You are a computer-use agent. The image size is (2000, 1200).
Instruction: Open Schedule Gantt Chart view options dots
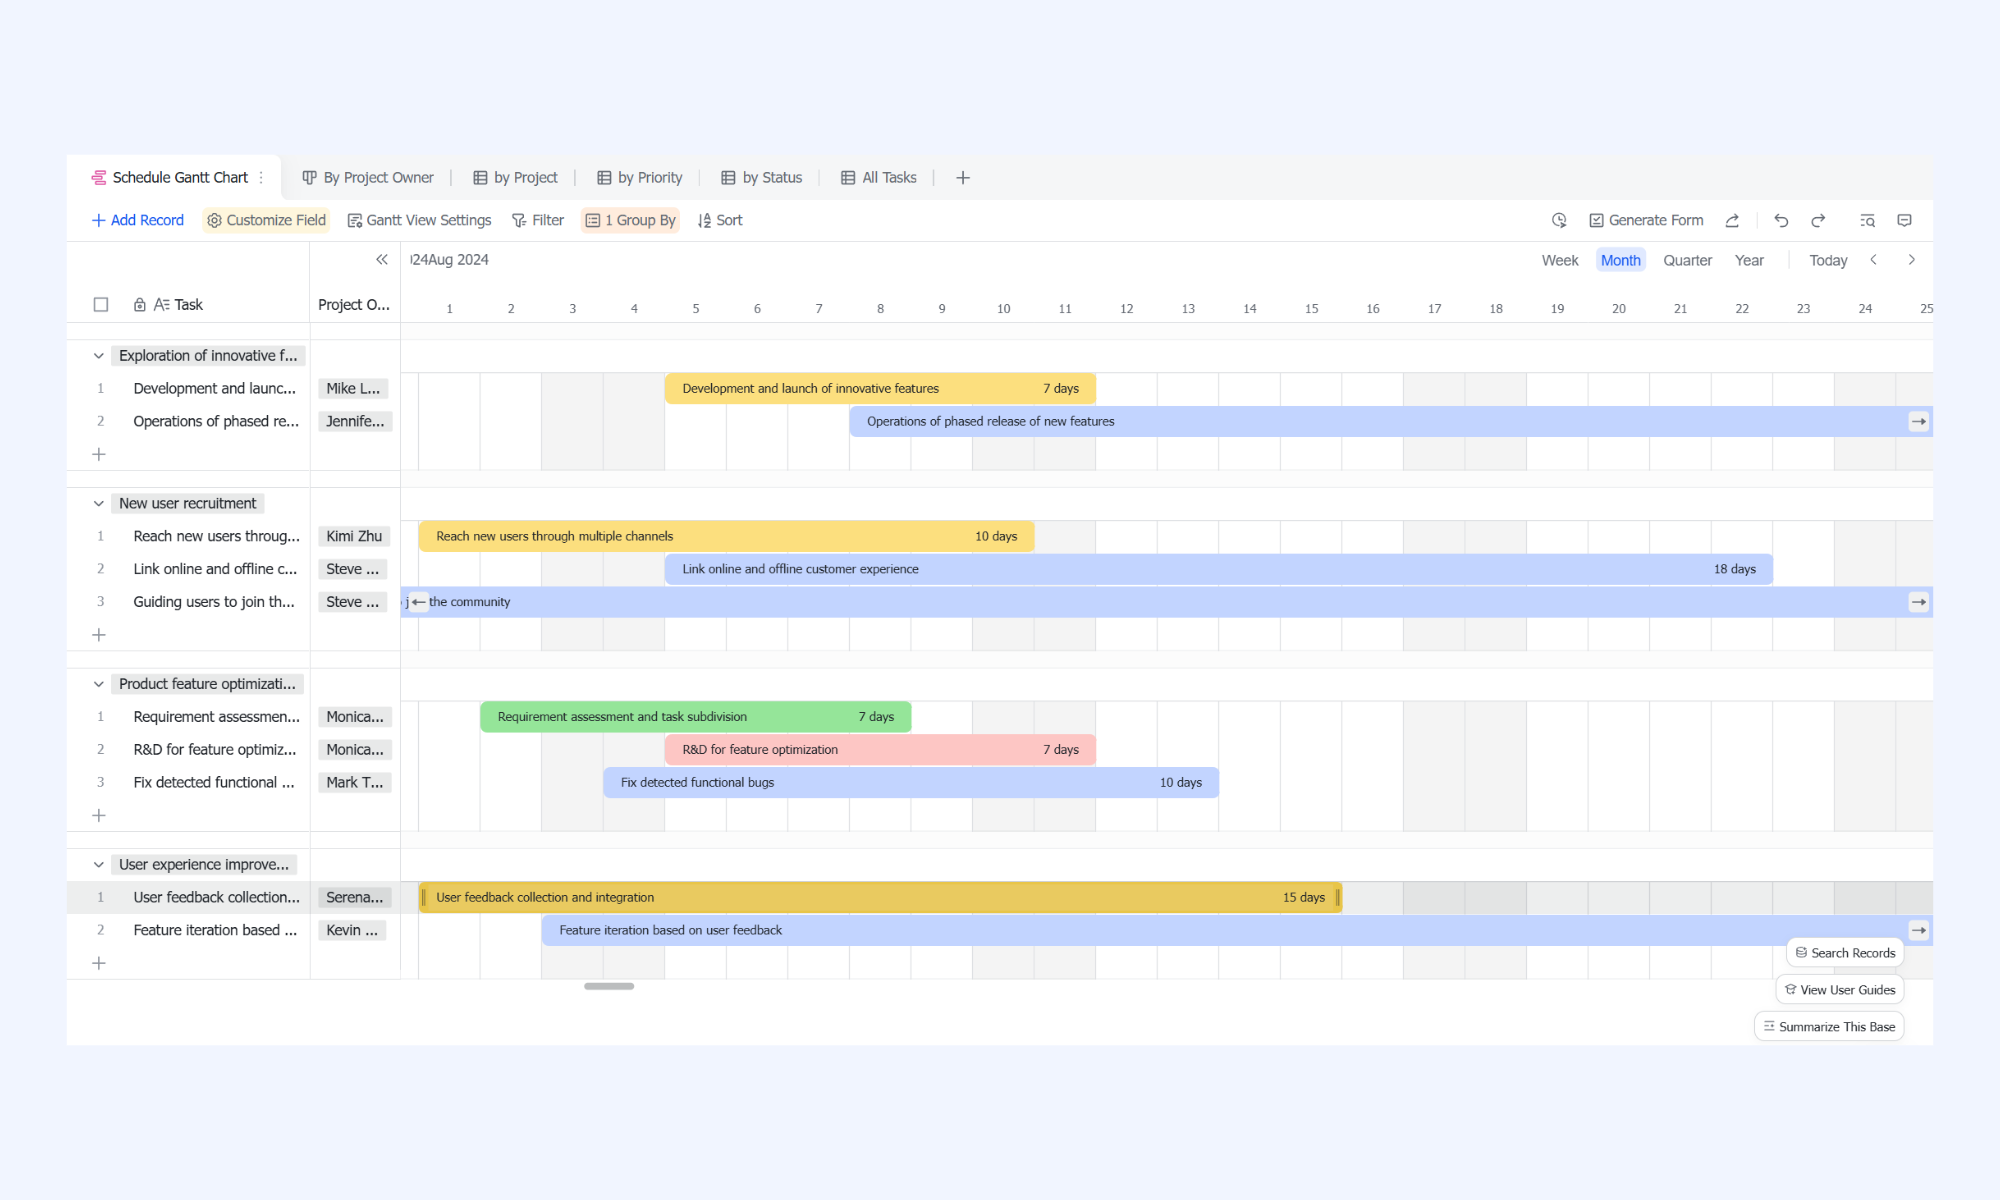pyautogui.click(x=262, y=177)
